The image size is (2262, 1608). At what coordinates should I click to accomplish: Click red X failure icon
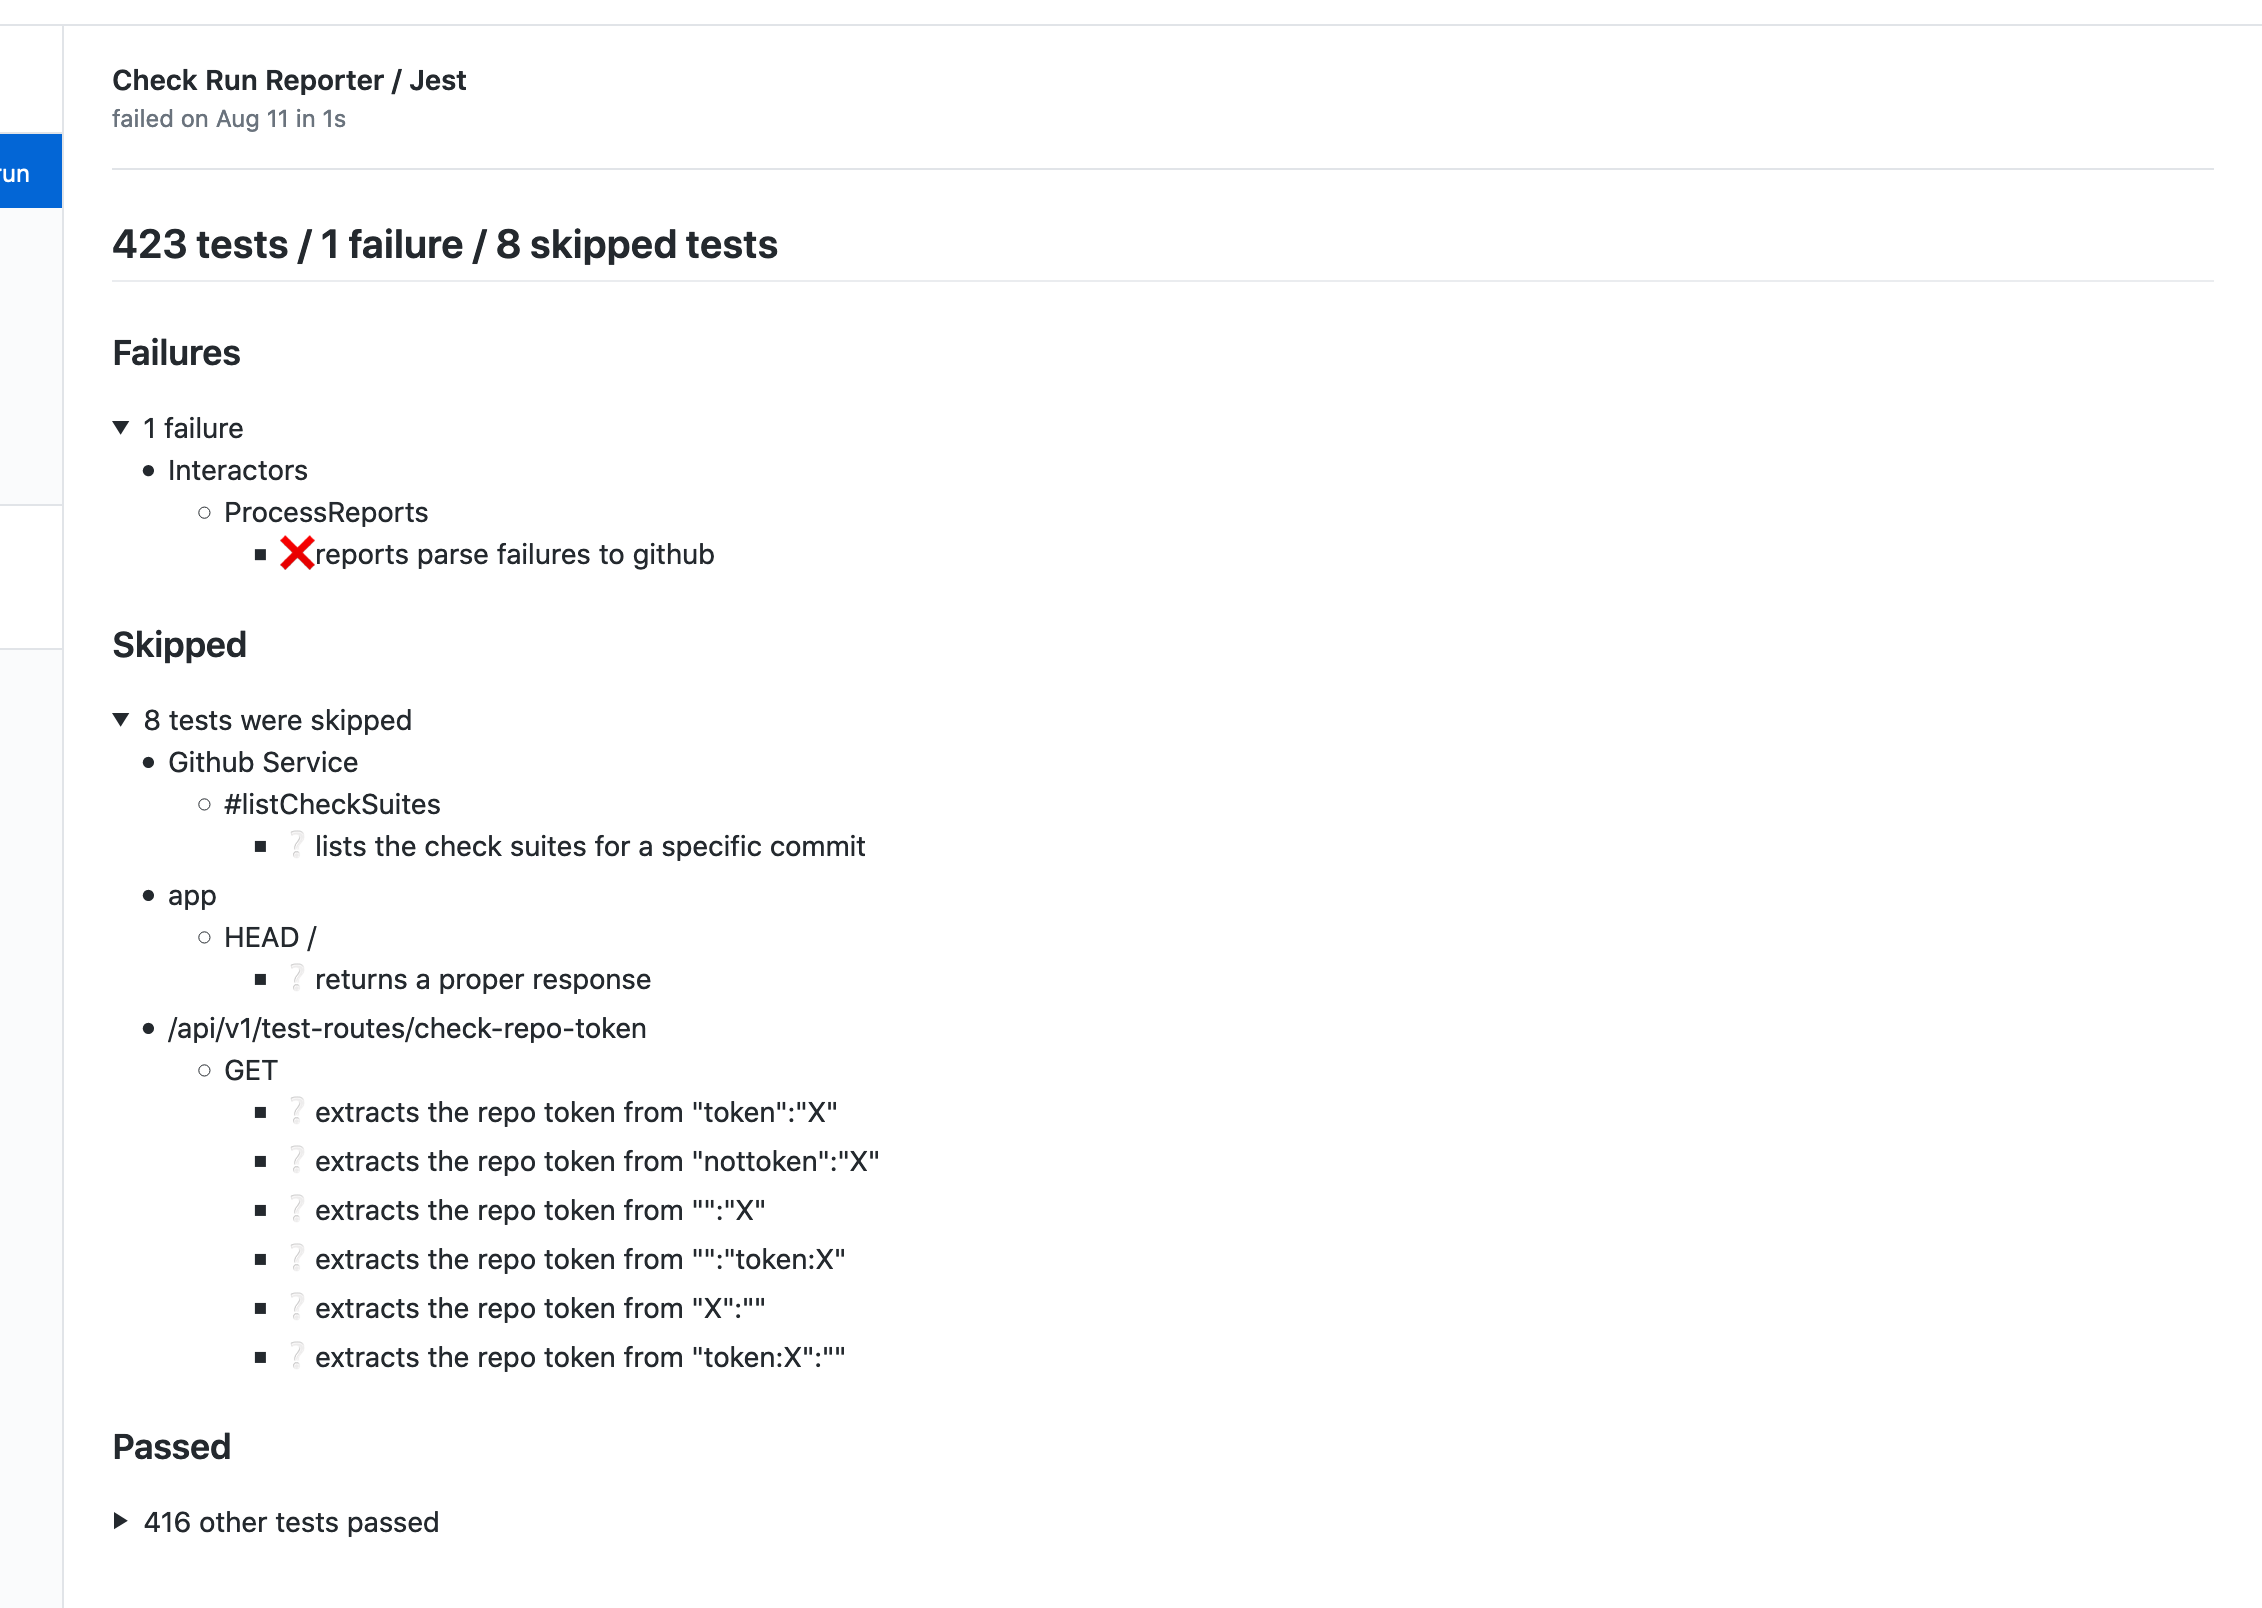(297, 553)
